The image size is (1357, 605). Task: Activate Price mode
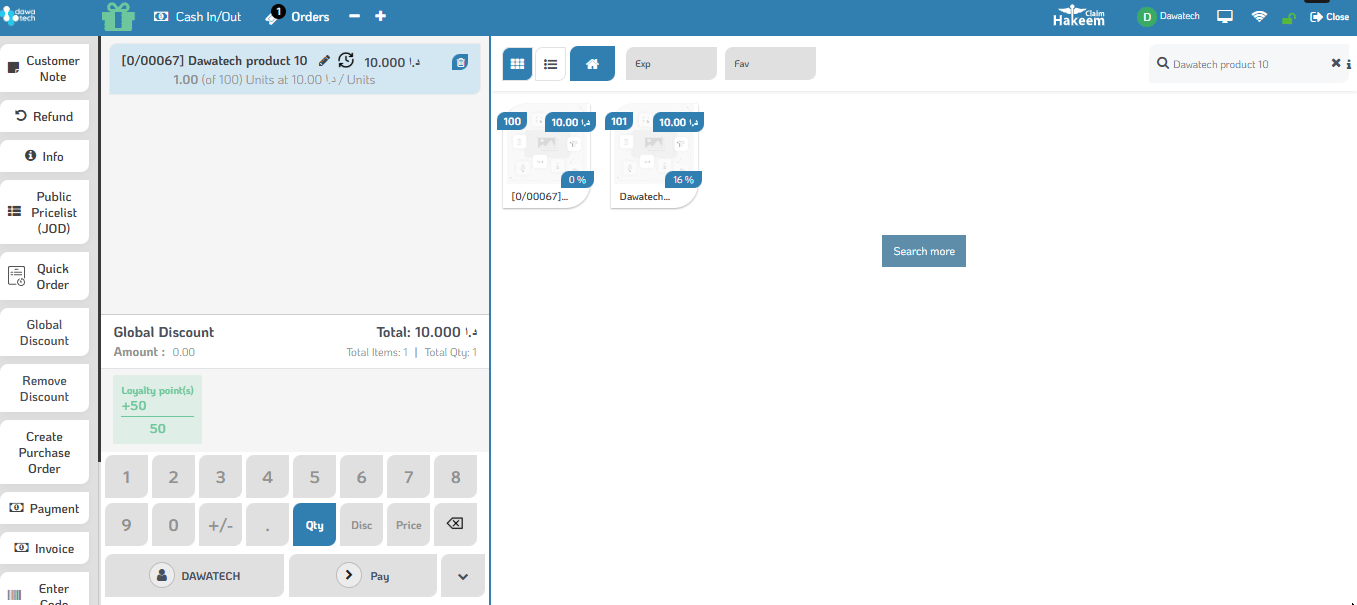point(408,524)
